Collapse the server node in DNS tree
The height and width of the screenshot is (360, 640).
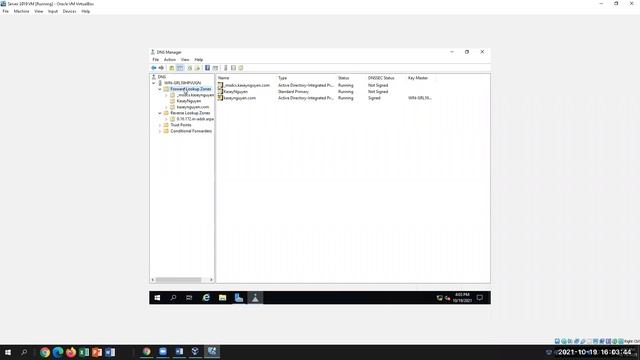(x=154, y=83)
